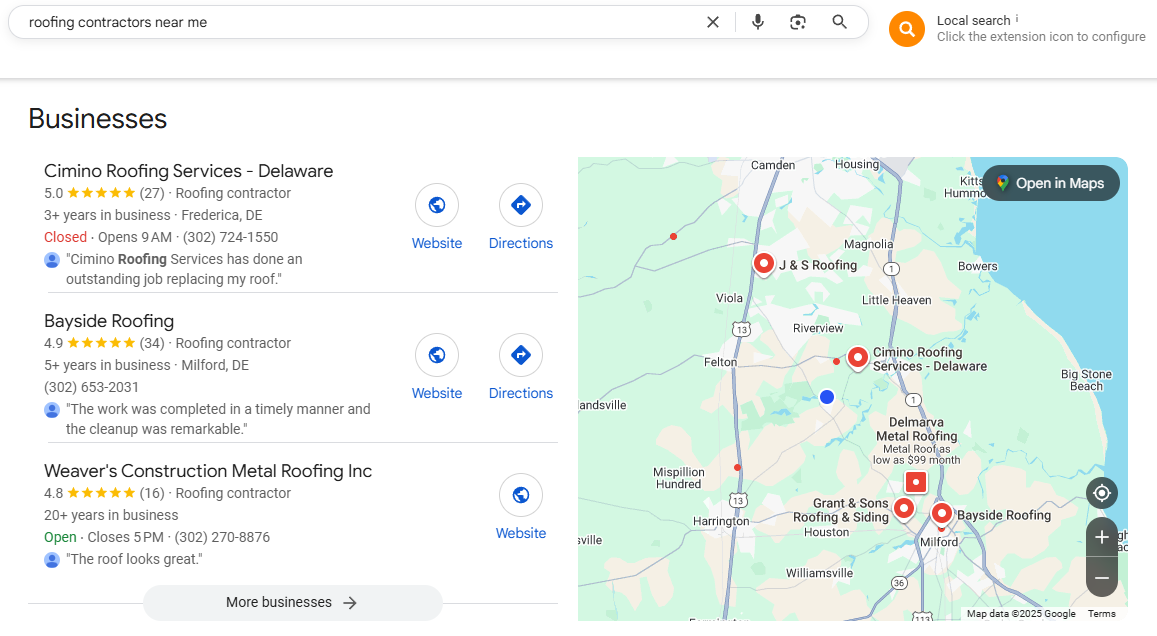Open in Maps button
The width and height of the screenshot is (1157, 636).
point(1050,183)
